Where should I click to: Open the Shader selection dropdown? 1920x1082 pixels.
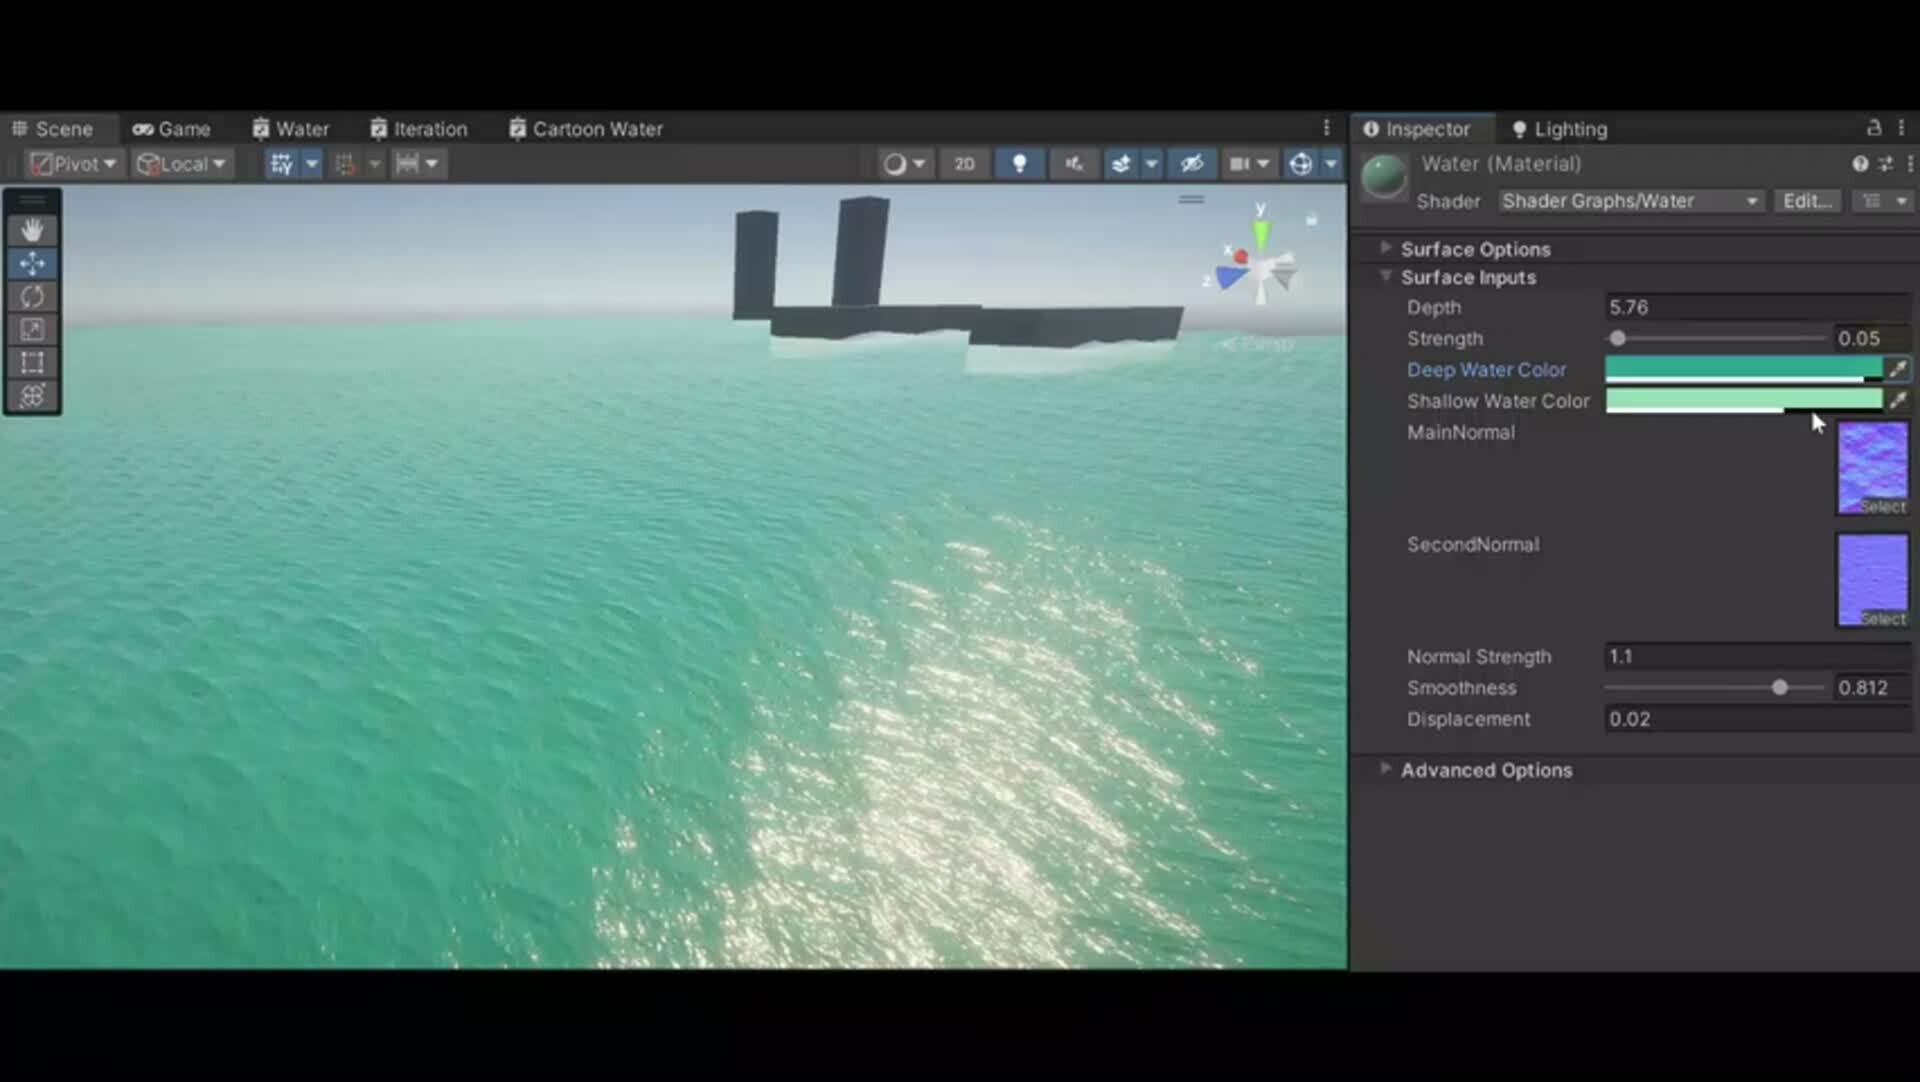coord(1630,201)
